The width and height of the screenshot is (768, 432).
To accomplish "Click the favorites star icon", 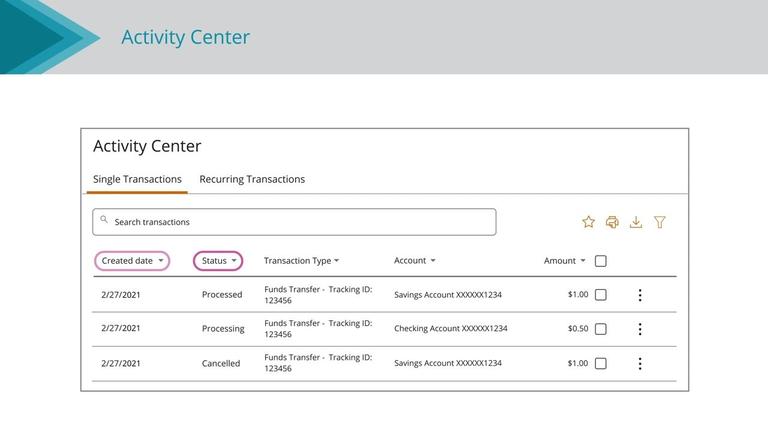I will point(588,222).
